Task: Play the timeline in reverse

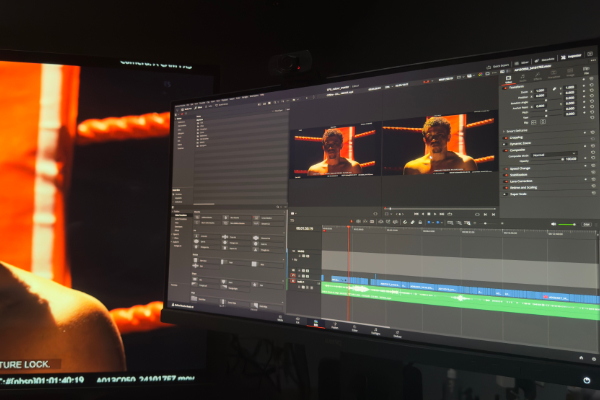Action: [x=423, y=214]
